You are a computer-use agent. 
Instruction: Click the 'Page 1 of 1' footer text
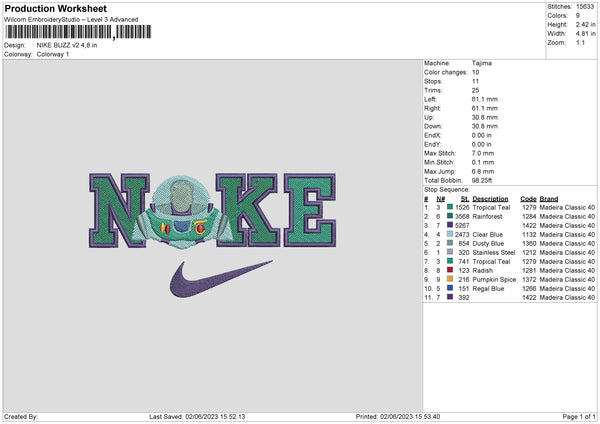tap(579, 417)
